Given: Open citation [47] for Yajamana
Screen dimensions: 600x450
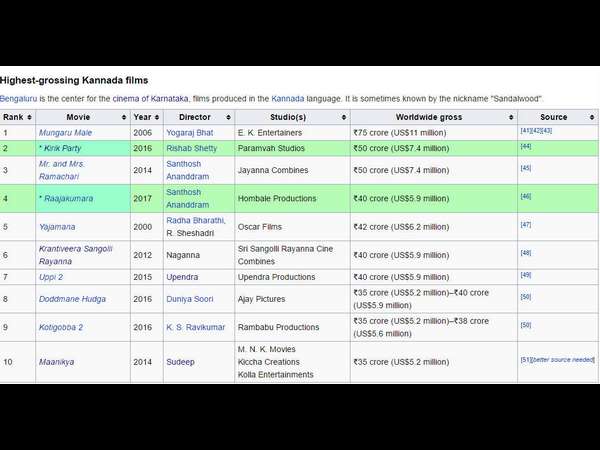Looking at the screenshot, I should 526,225.
